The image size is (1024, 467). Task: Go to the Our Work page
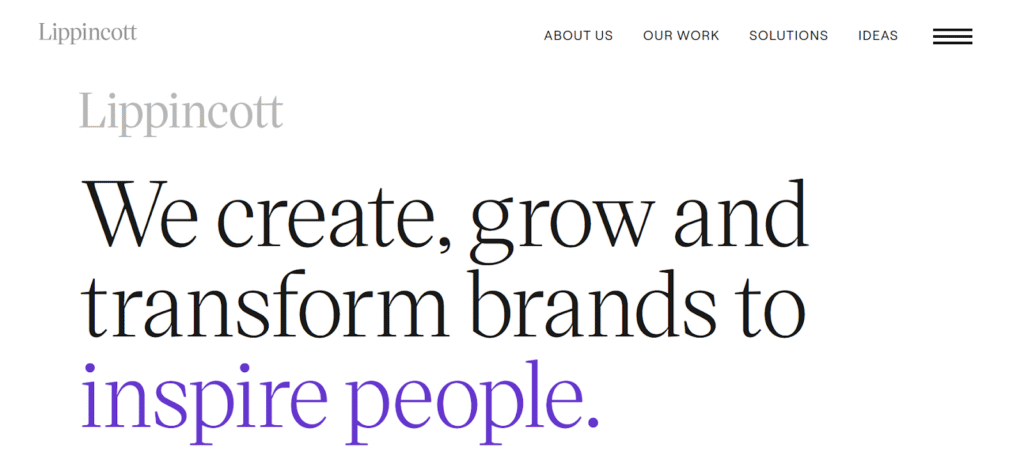680,36
